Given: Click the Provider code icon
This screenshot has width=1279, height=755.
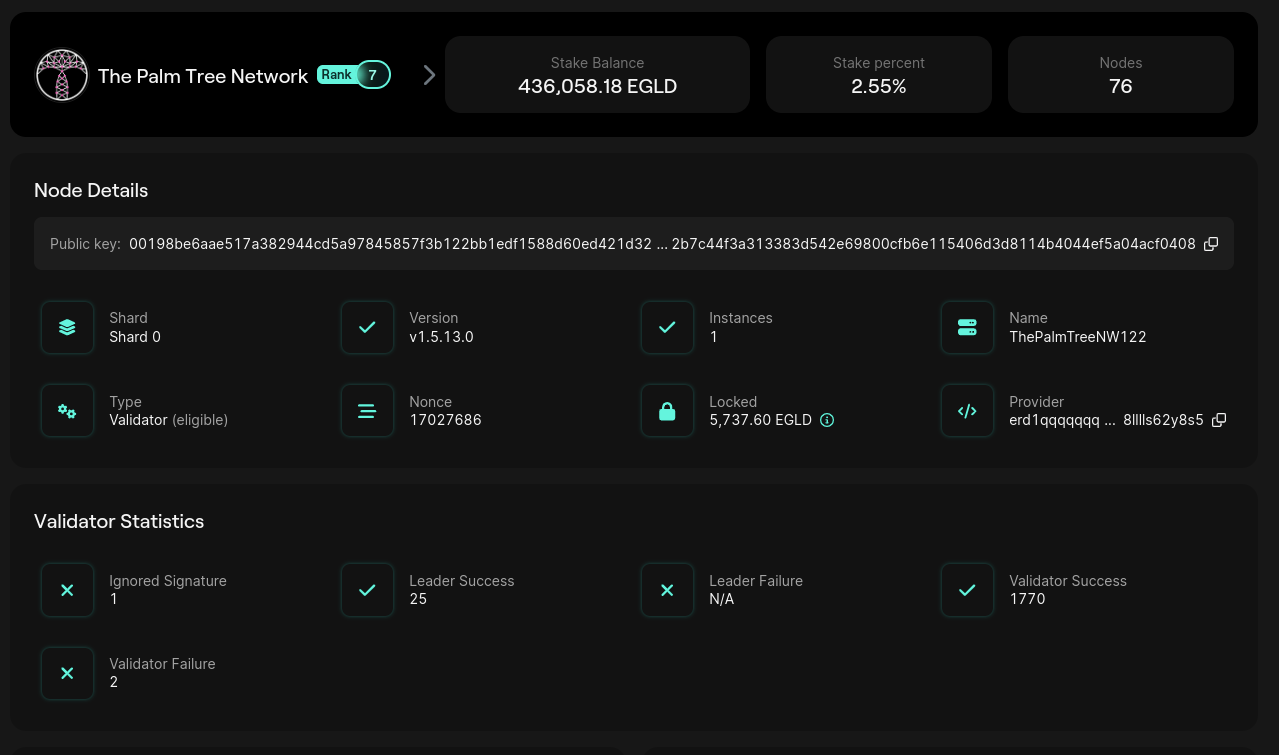Looking at the screenshot, I should [x=967, y=411].
